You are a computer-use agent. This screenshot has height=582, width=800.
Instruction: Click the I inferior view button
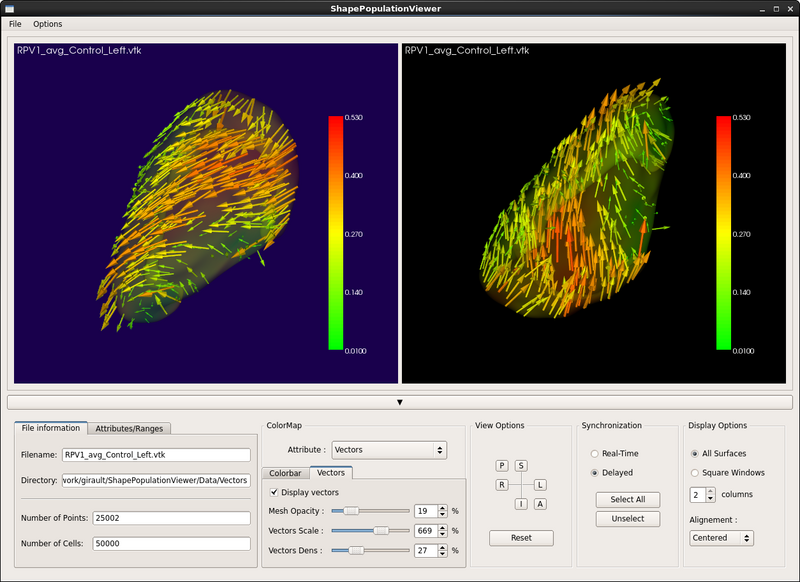tap(522, 503)
